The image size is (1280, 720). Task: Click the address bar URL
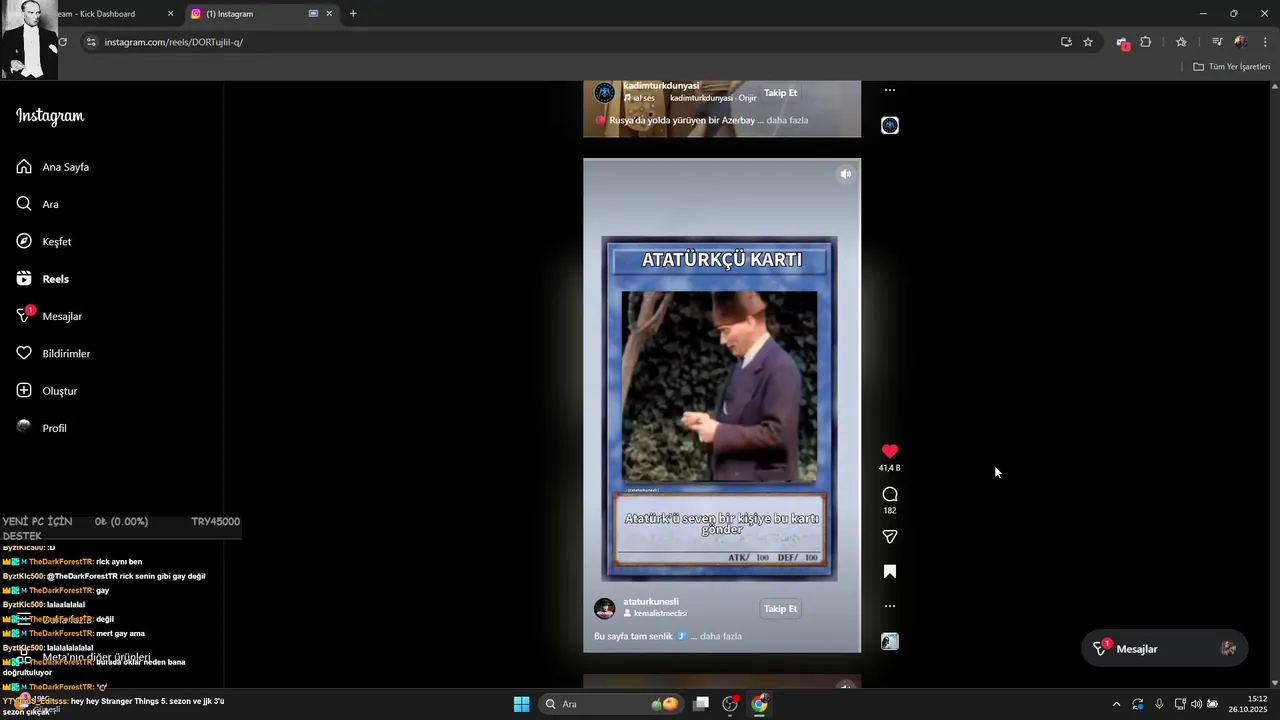tap(174, 42)
